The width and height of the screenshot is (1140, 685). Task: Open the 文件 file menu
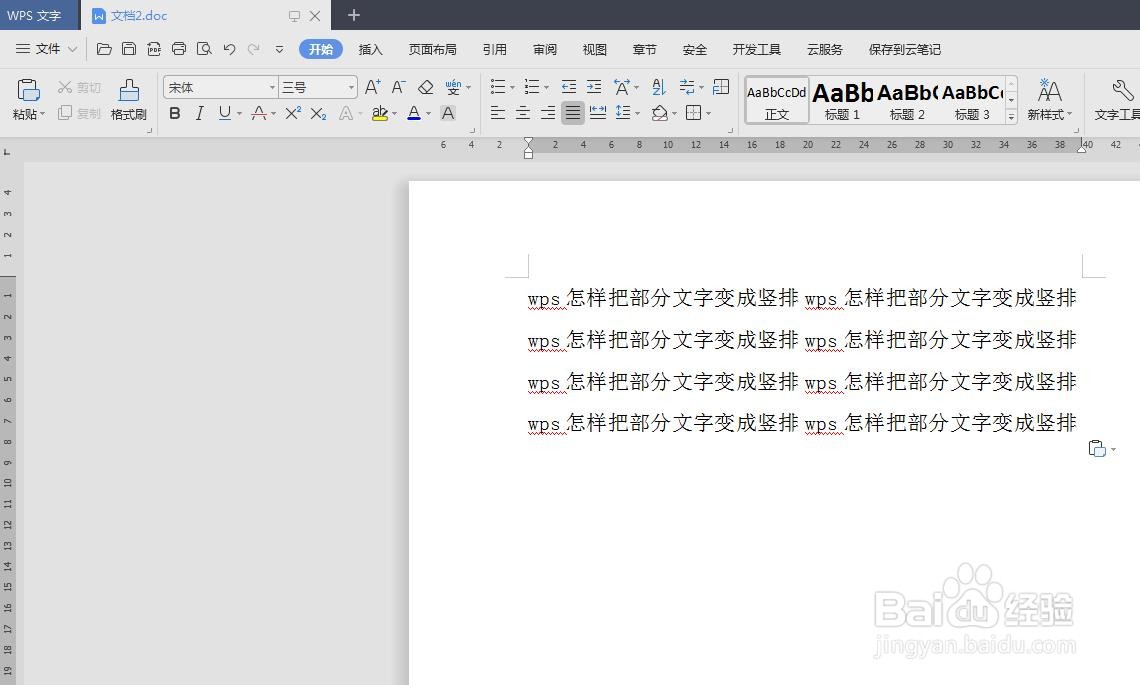coord(47,49)
